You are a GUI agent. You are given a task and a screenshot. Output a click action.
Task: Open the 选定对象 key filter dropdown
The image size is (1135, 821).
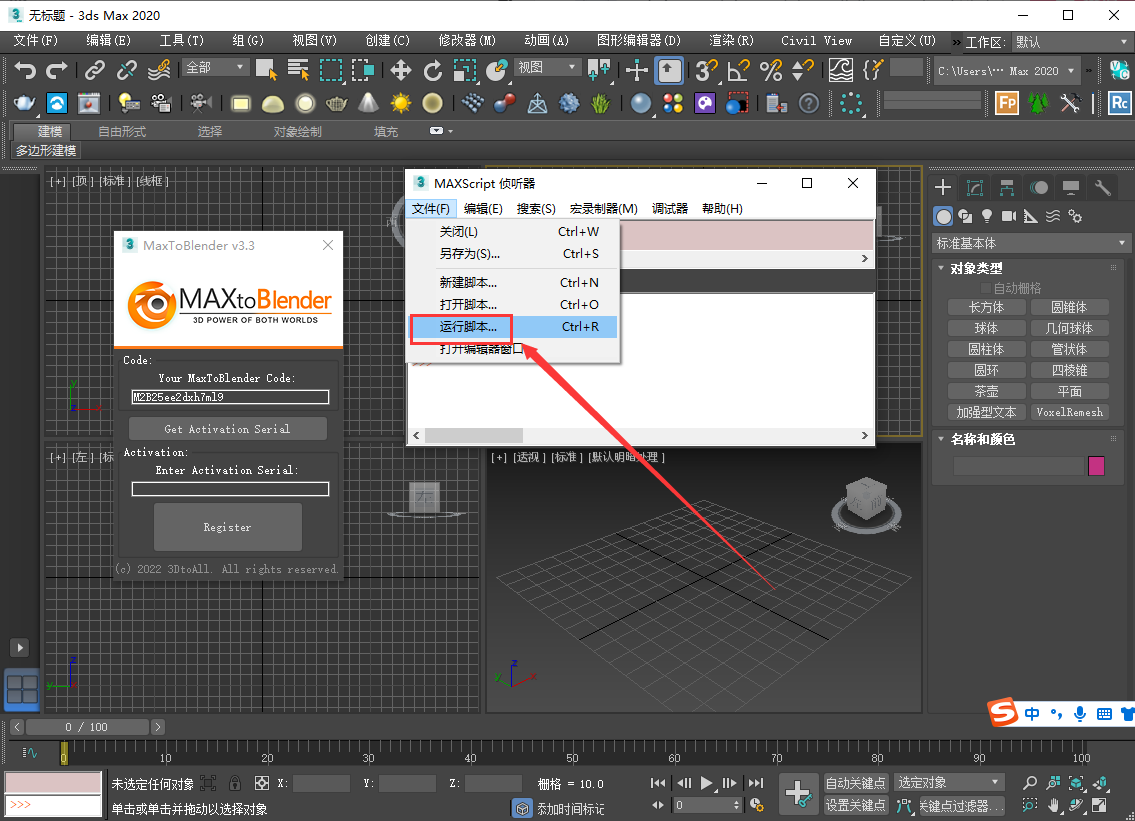[x=949, y=783]
